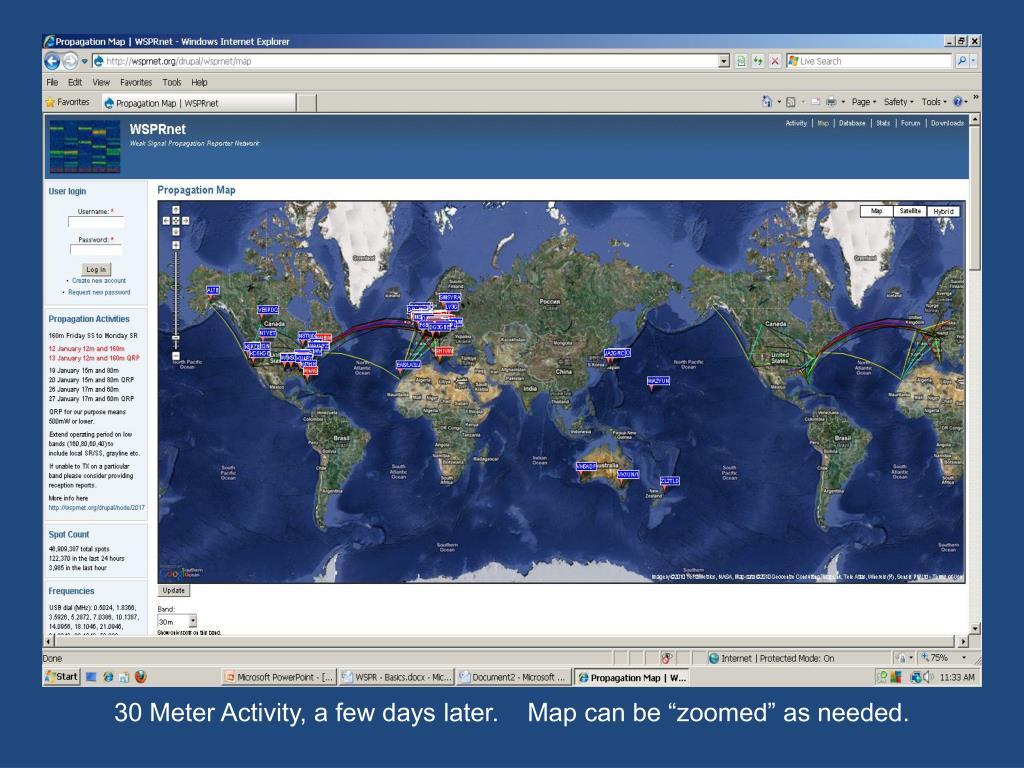Click the address bar URL field
This screenshot has width=1024, height=768.
coord(405,61)
